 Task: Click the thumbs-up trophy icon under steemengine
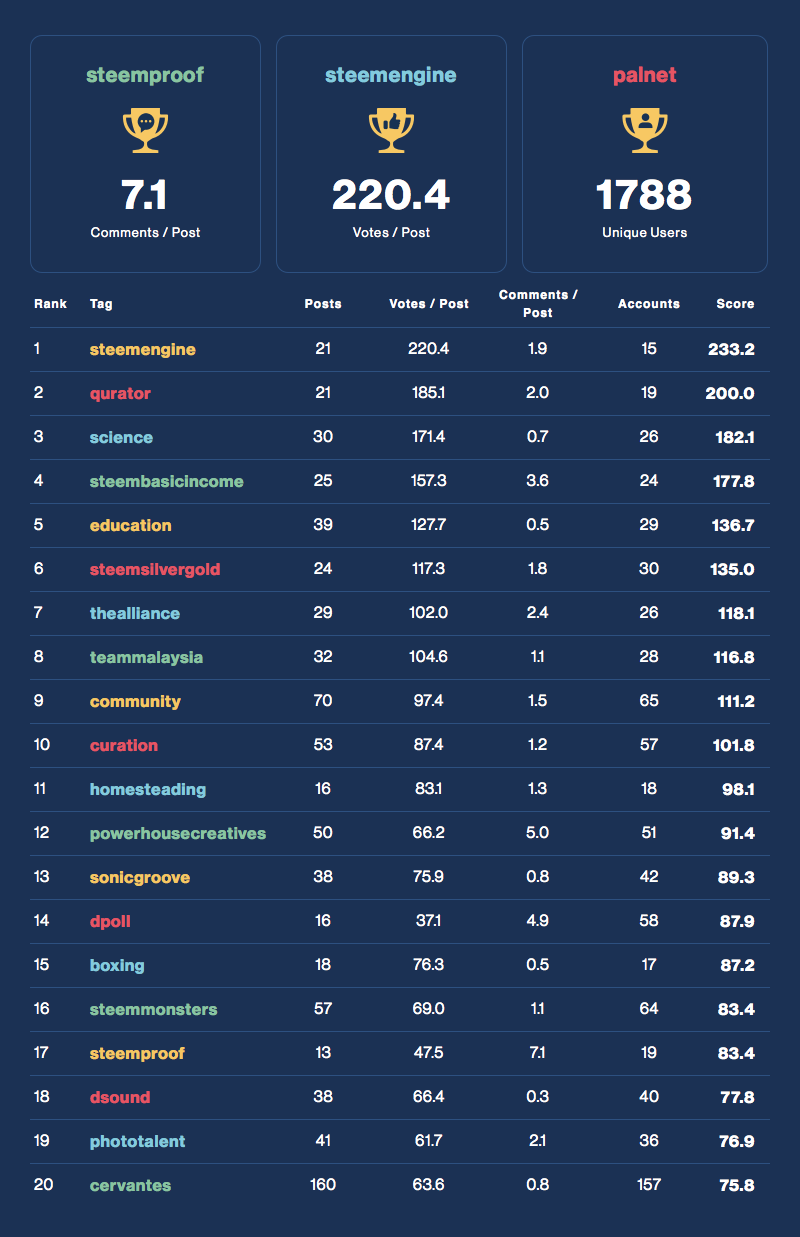pyautogui.click(x=391, y=131)
